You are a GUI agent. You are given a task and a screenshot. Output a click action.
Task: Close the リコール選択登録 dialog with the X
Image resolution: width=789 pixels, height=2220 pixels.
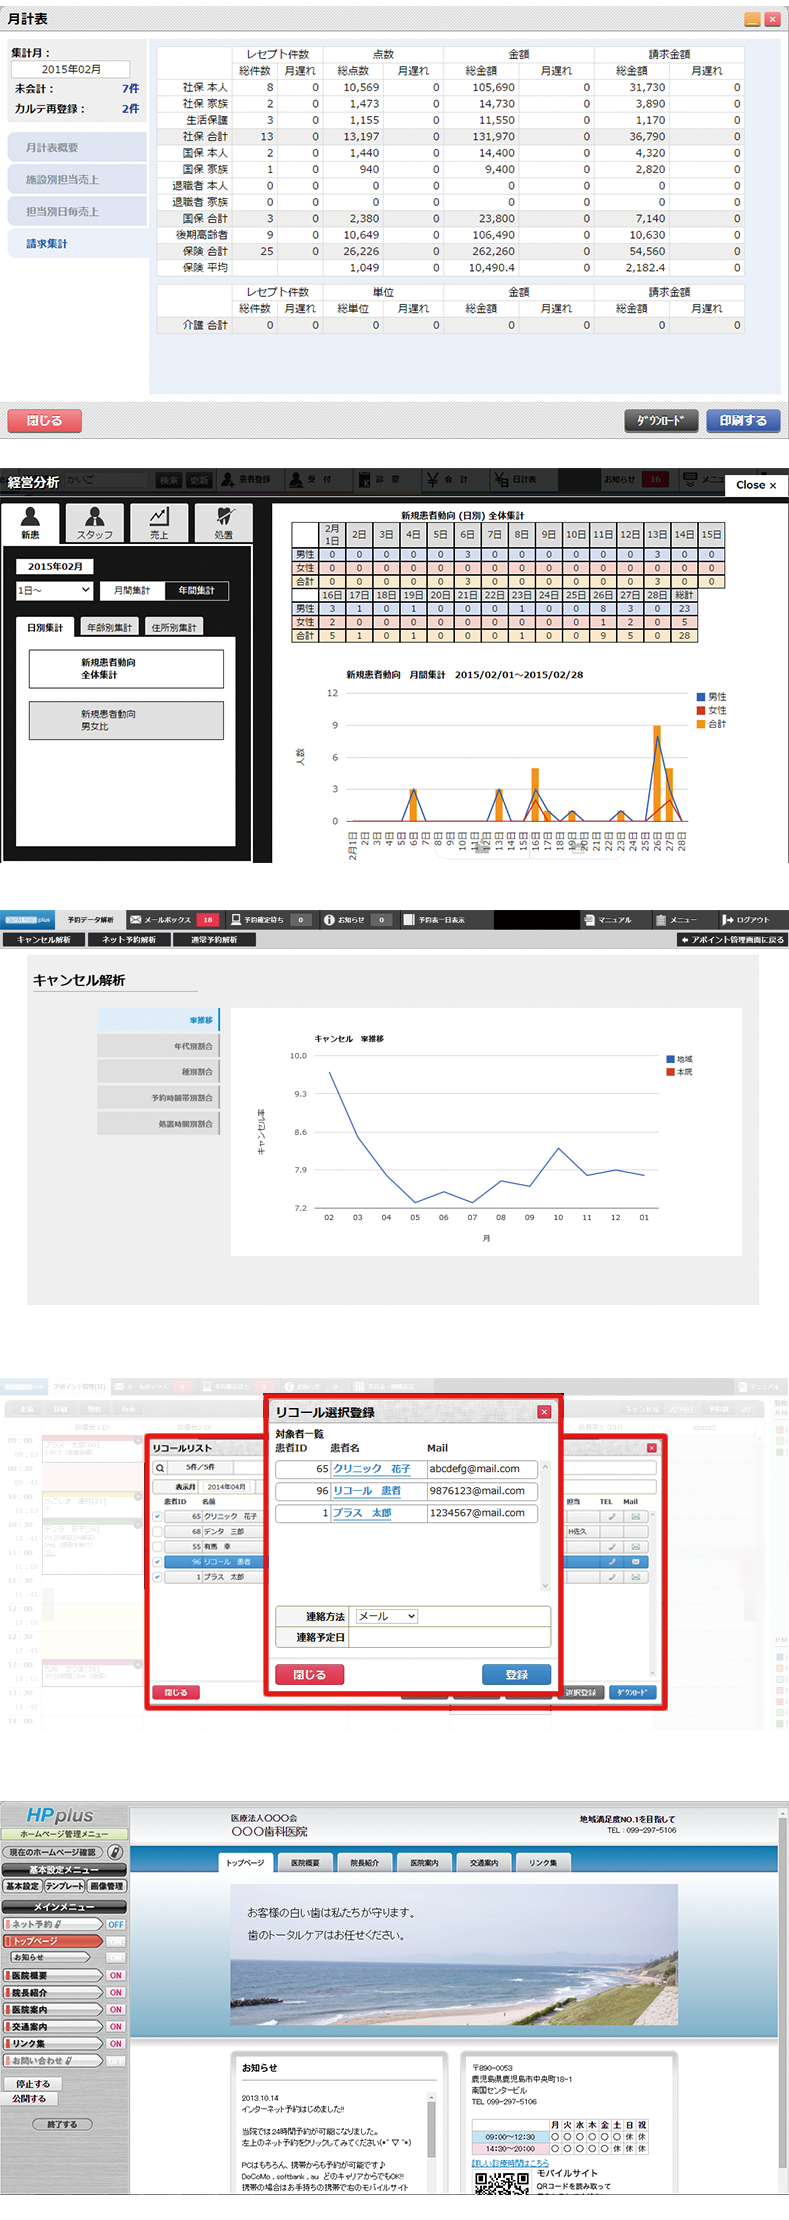point(544,1412)
